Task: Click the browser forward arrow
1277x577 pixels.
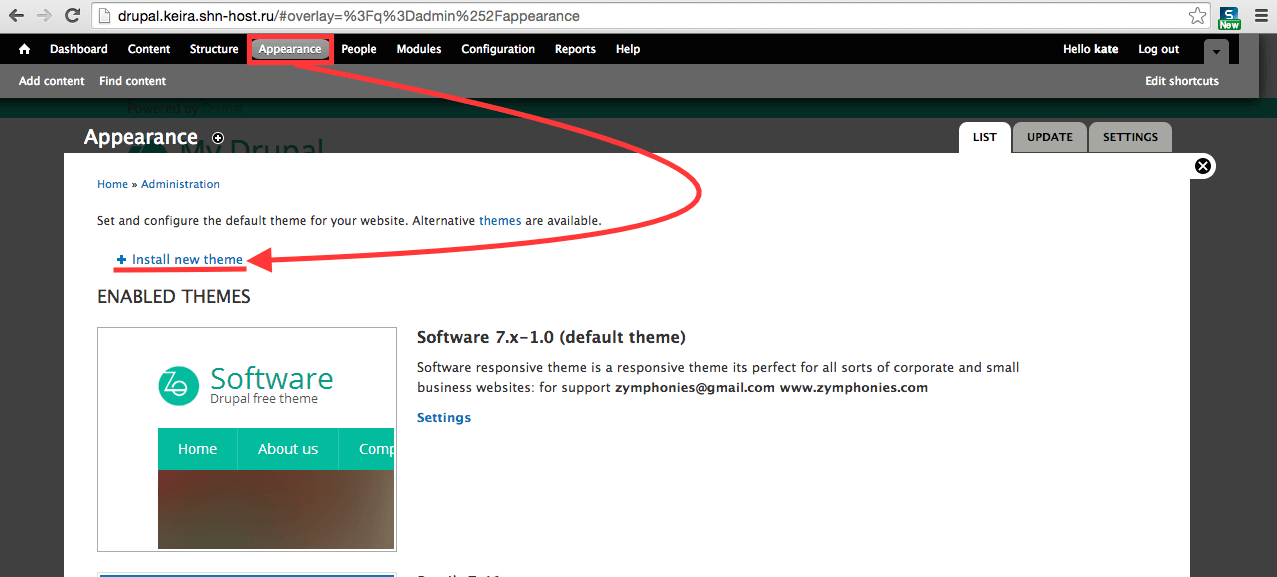Action: (45, 16)
